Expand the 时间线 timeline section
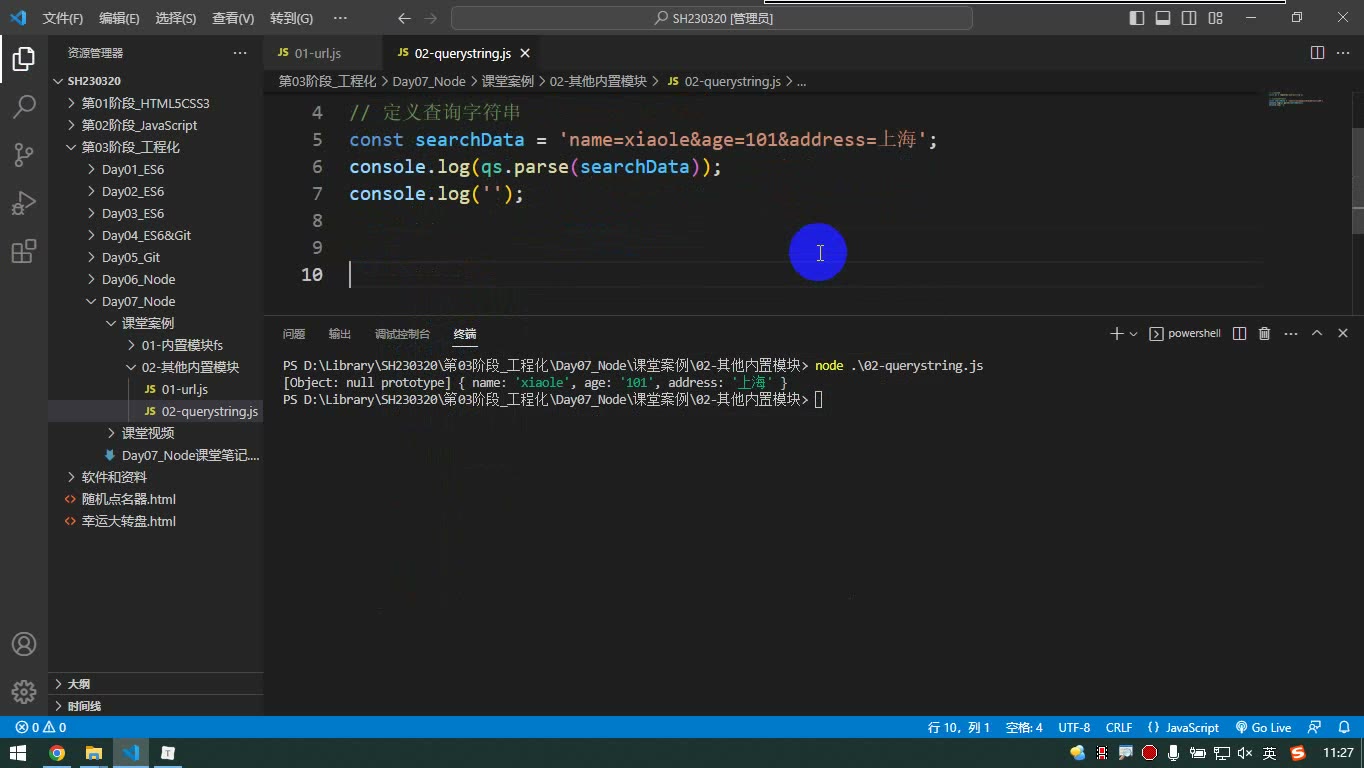The height and width of the screenshot is (768, 1364). (155, 706)
